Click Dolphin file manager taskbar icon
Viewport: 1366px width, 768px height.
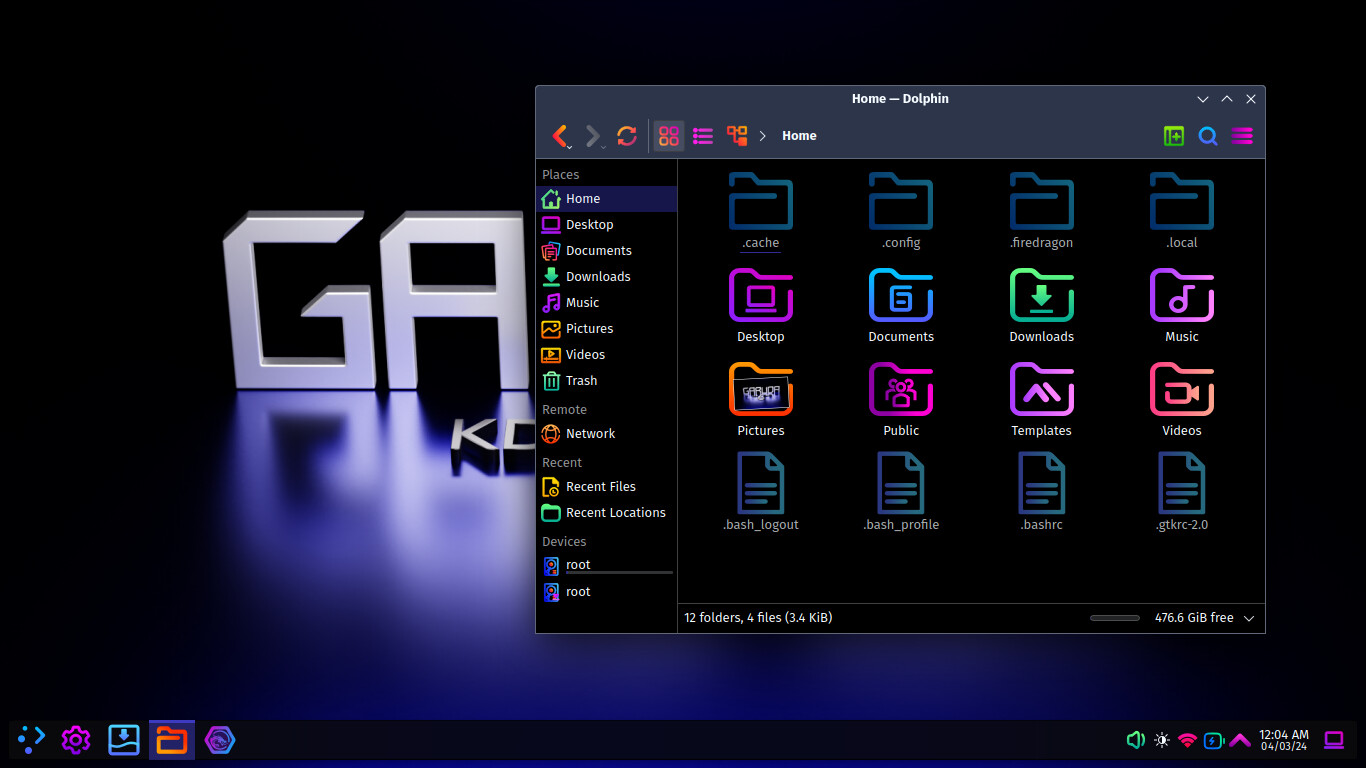tap(172, 740)
